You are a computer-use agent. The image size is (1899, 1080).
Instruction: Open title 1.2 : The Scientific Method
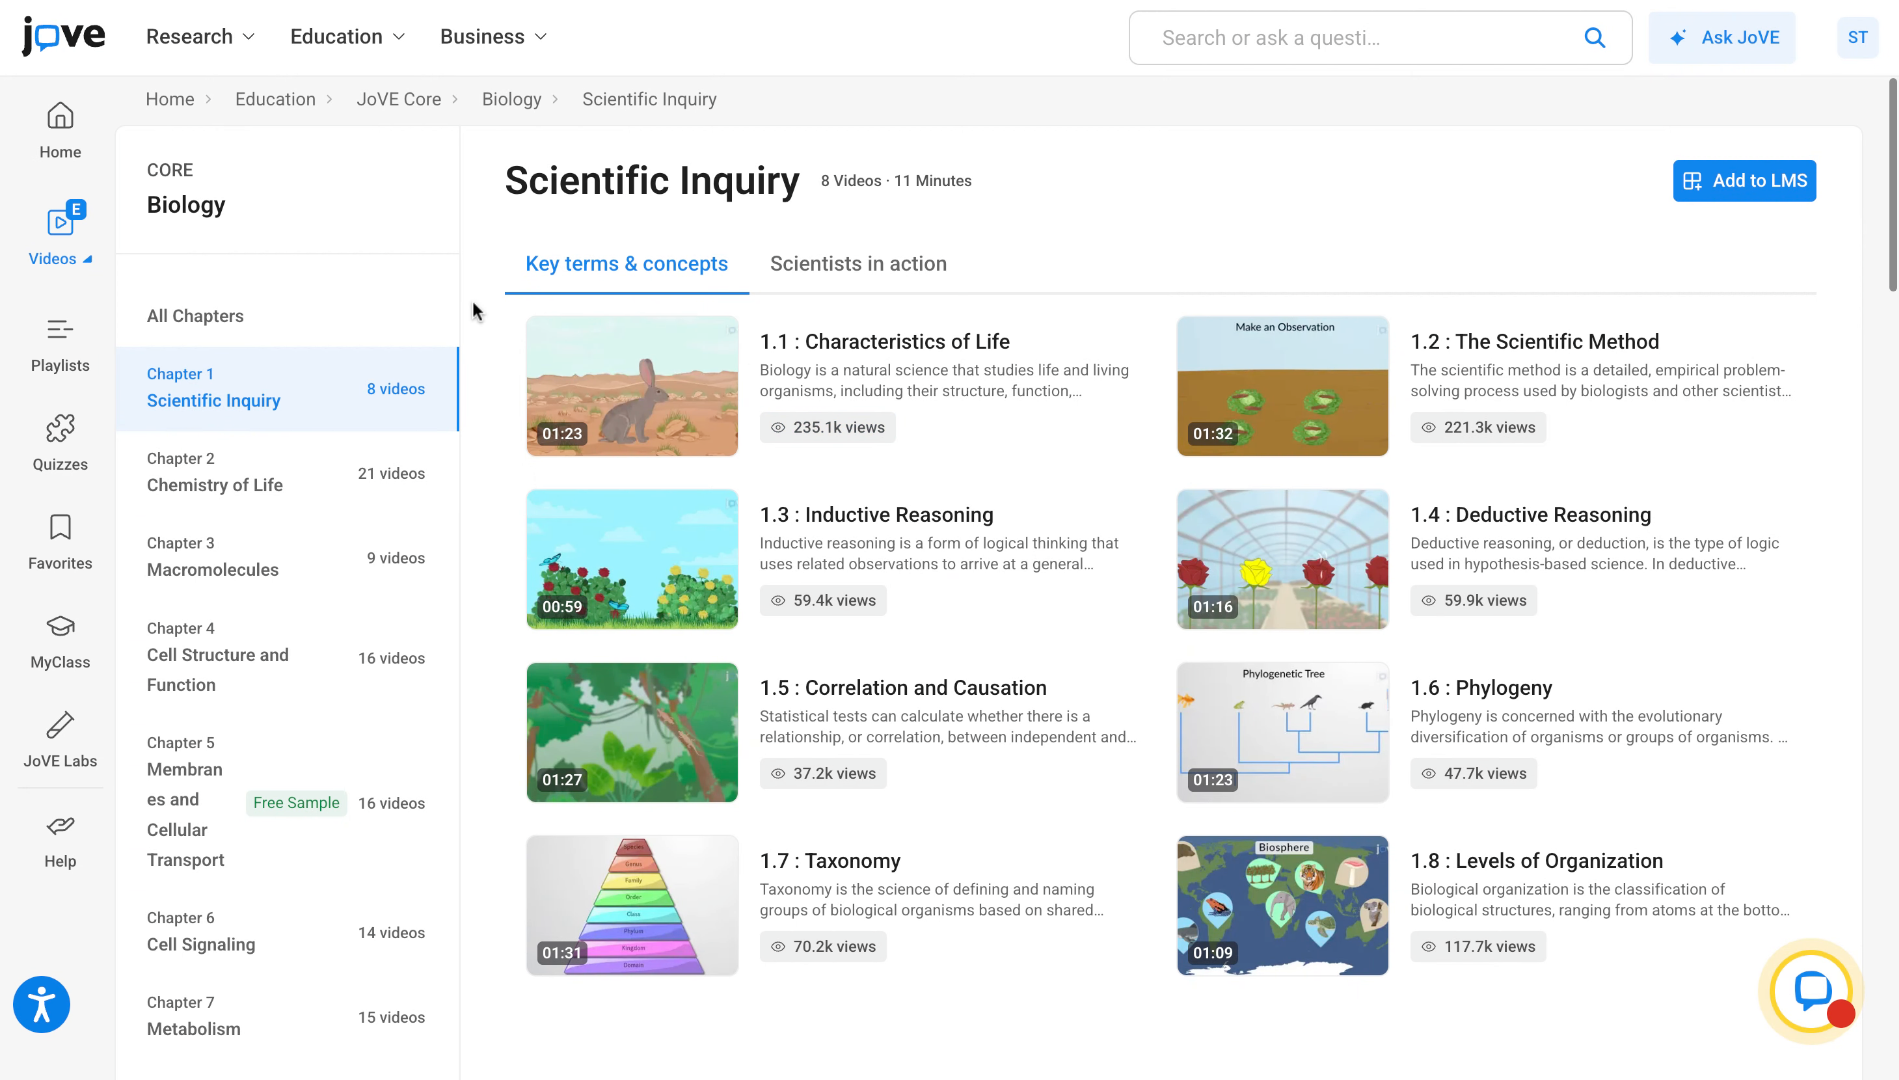(1534, 342)
